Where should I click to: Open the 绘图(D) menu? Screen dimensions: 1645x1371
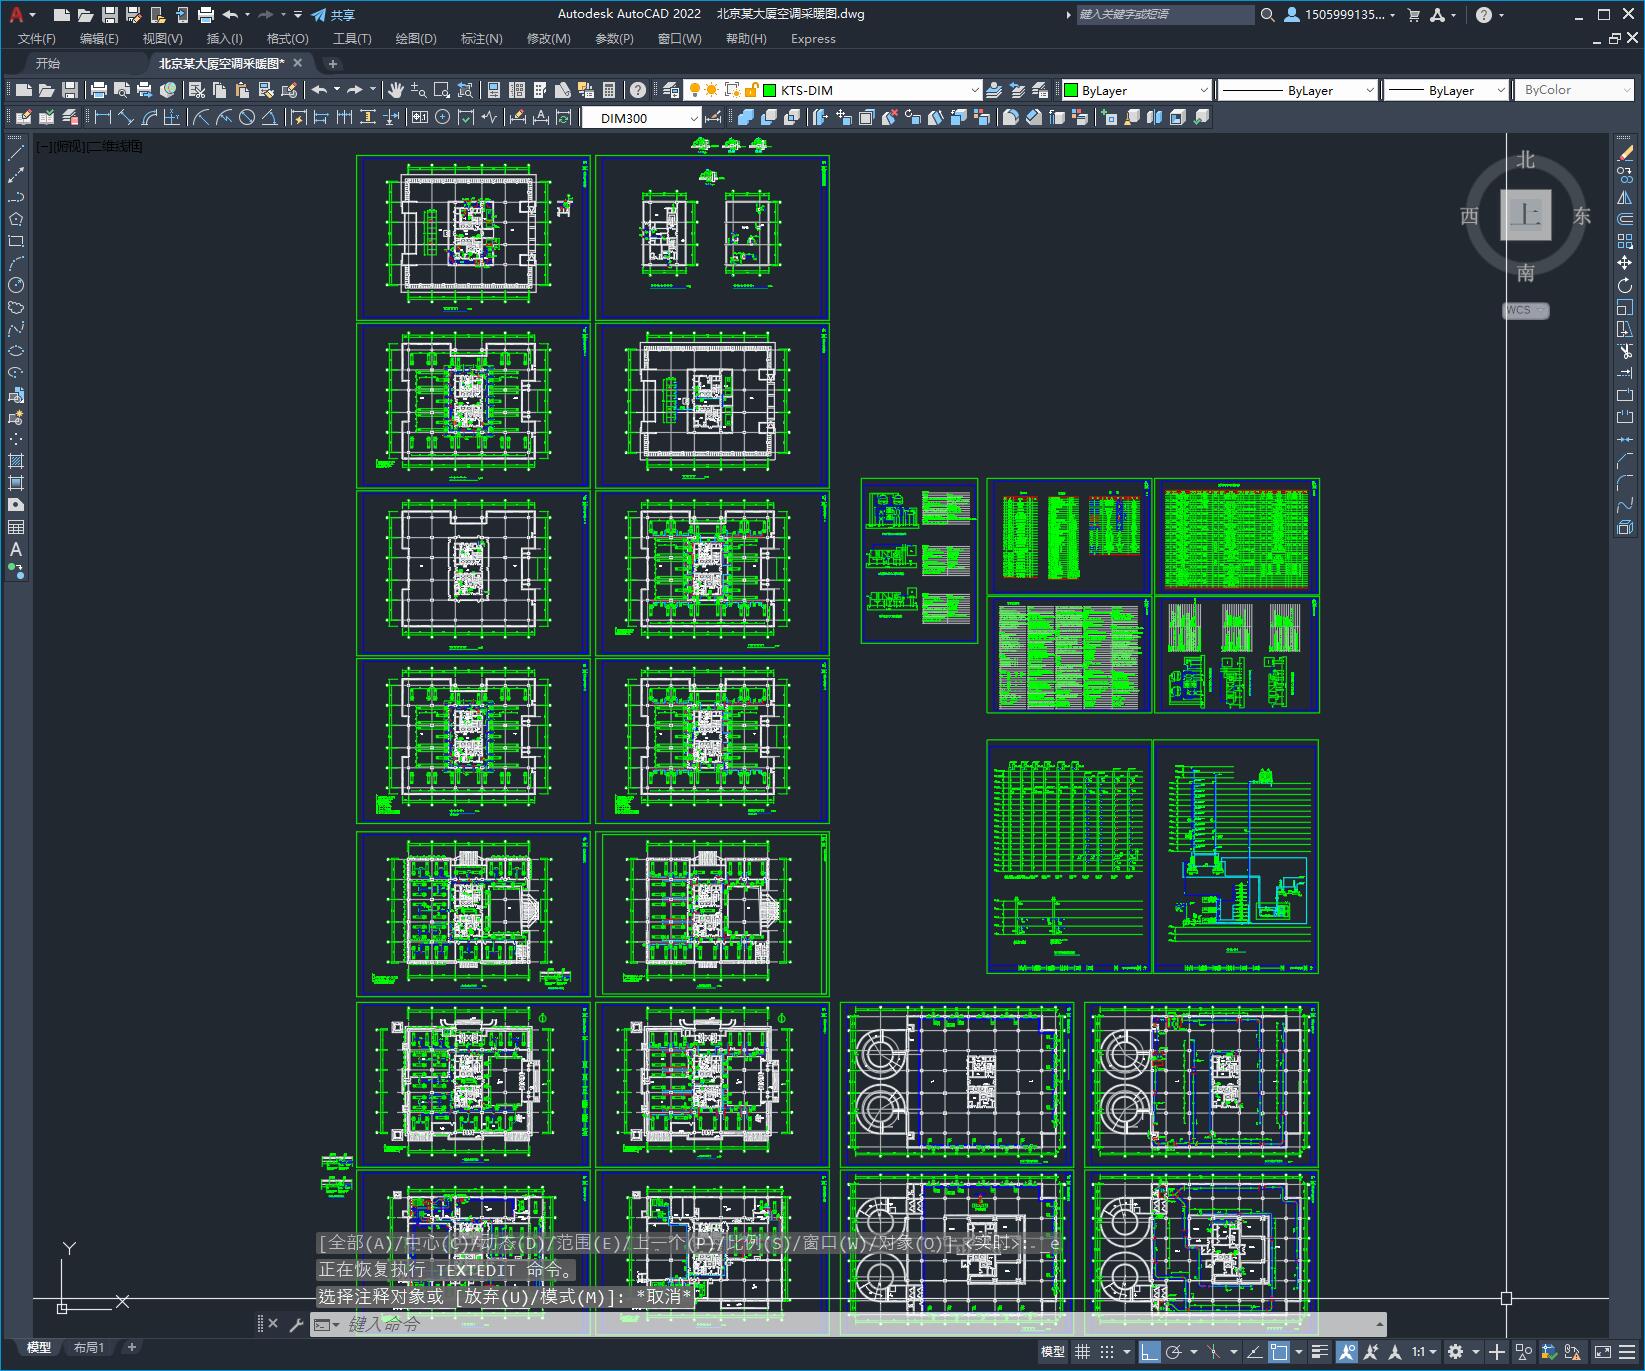coord(416,39)
